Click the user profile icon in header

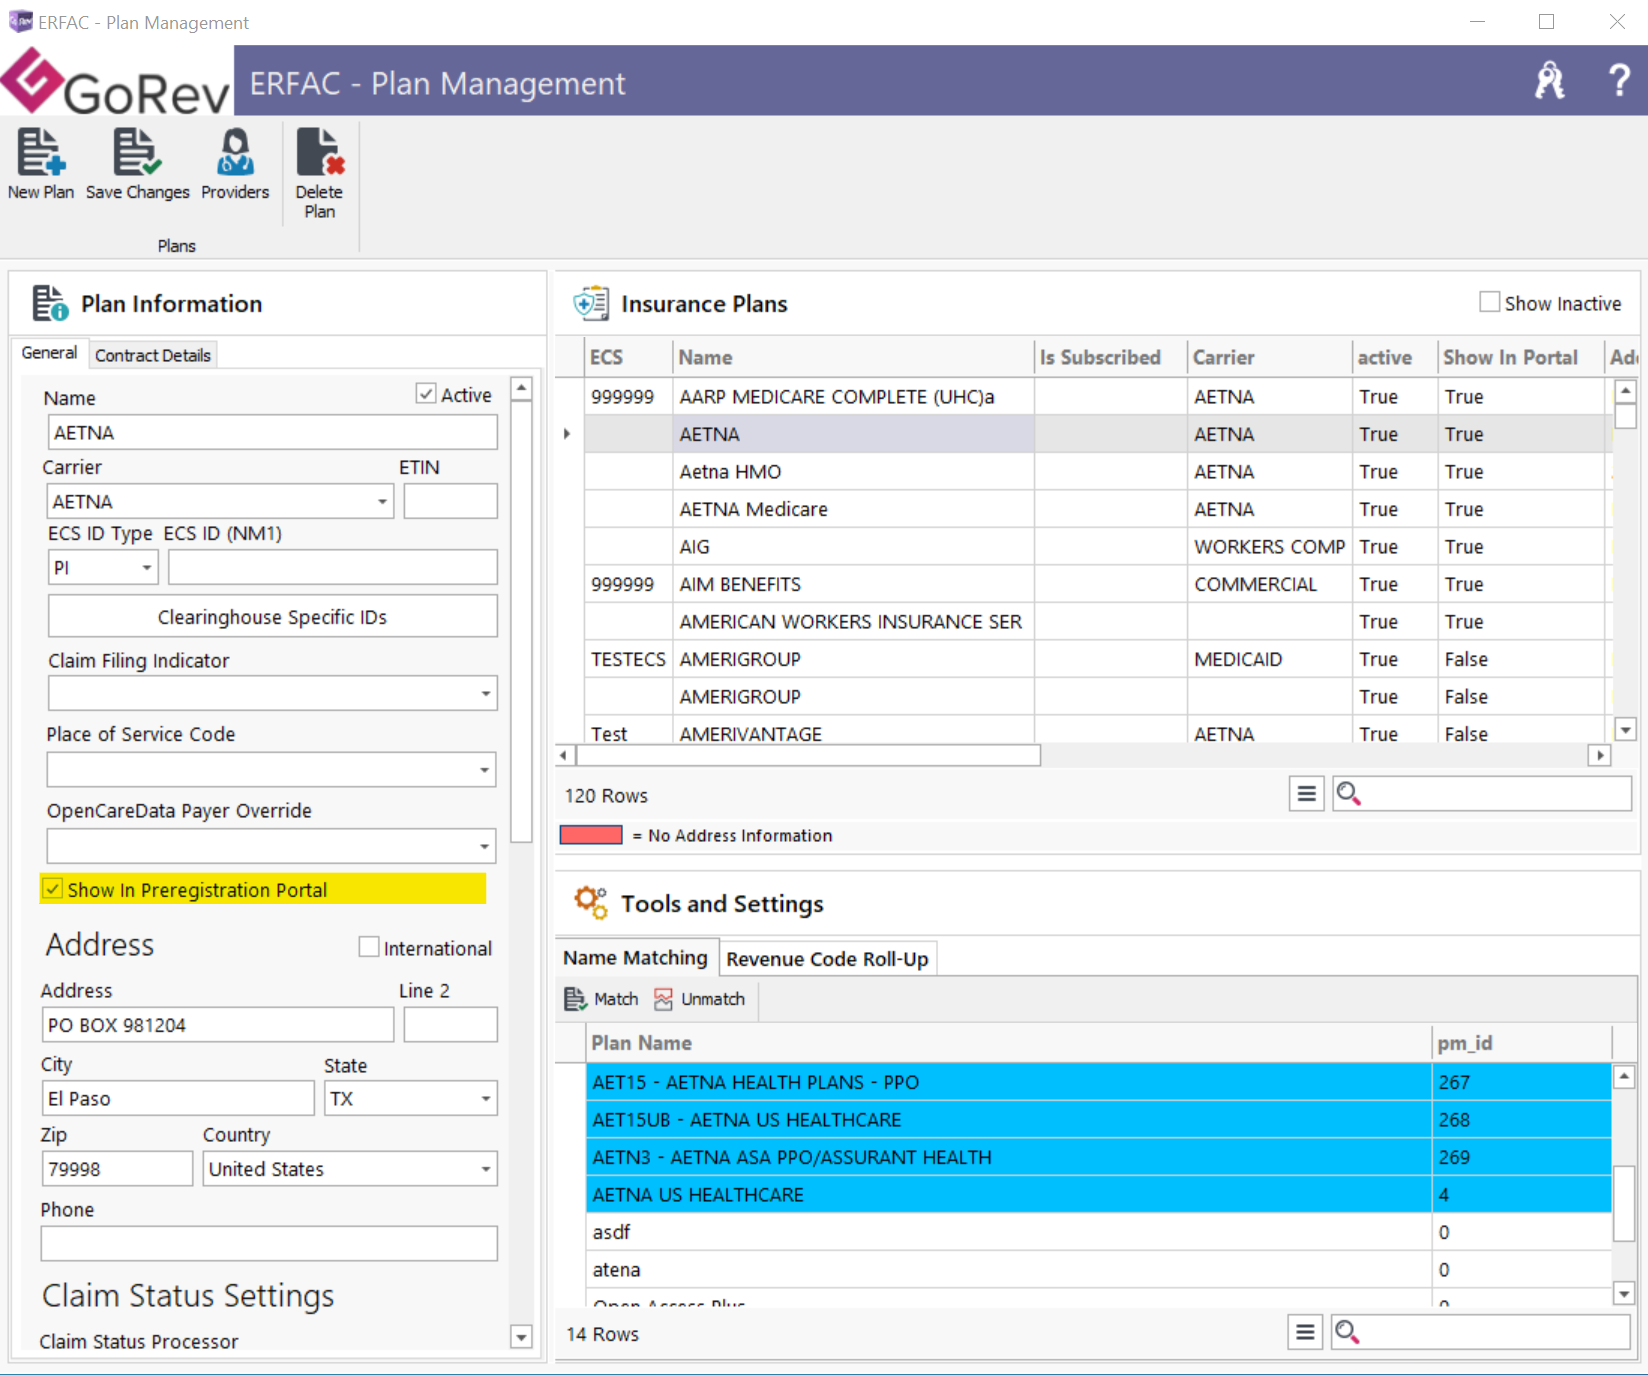[x=1550, y=80]
